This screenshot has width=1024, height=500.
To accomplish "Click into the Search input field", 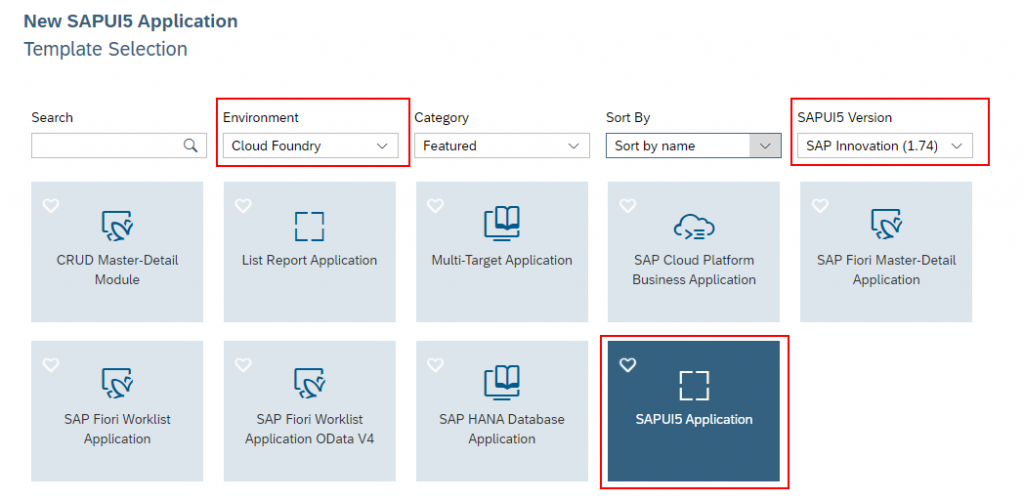I will coord(119,146).
